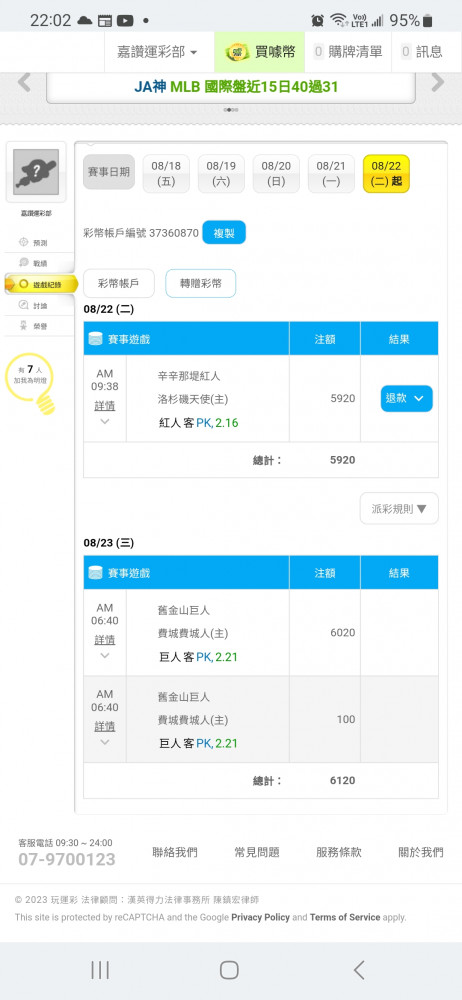Open the 預測 sidebar icon item
This screenshot has width=462, height=1000.
pyautogui.click(x=36, y=242)
